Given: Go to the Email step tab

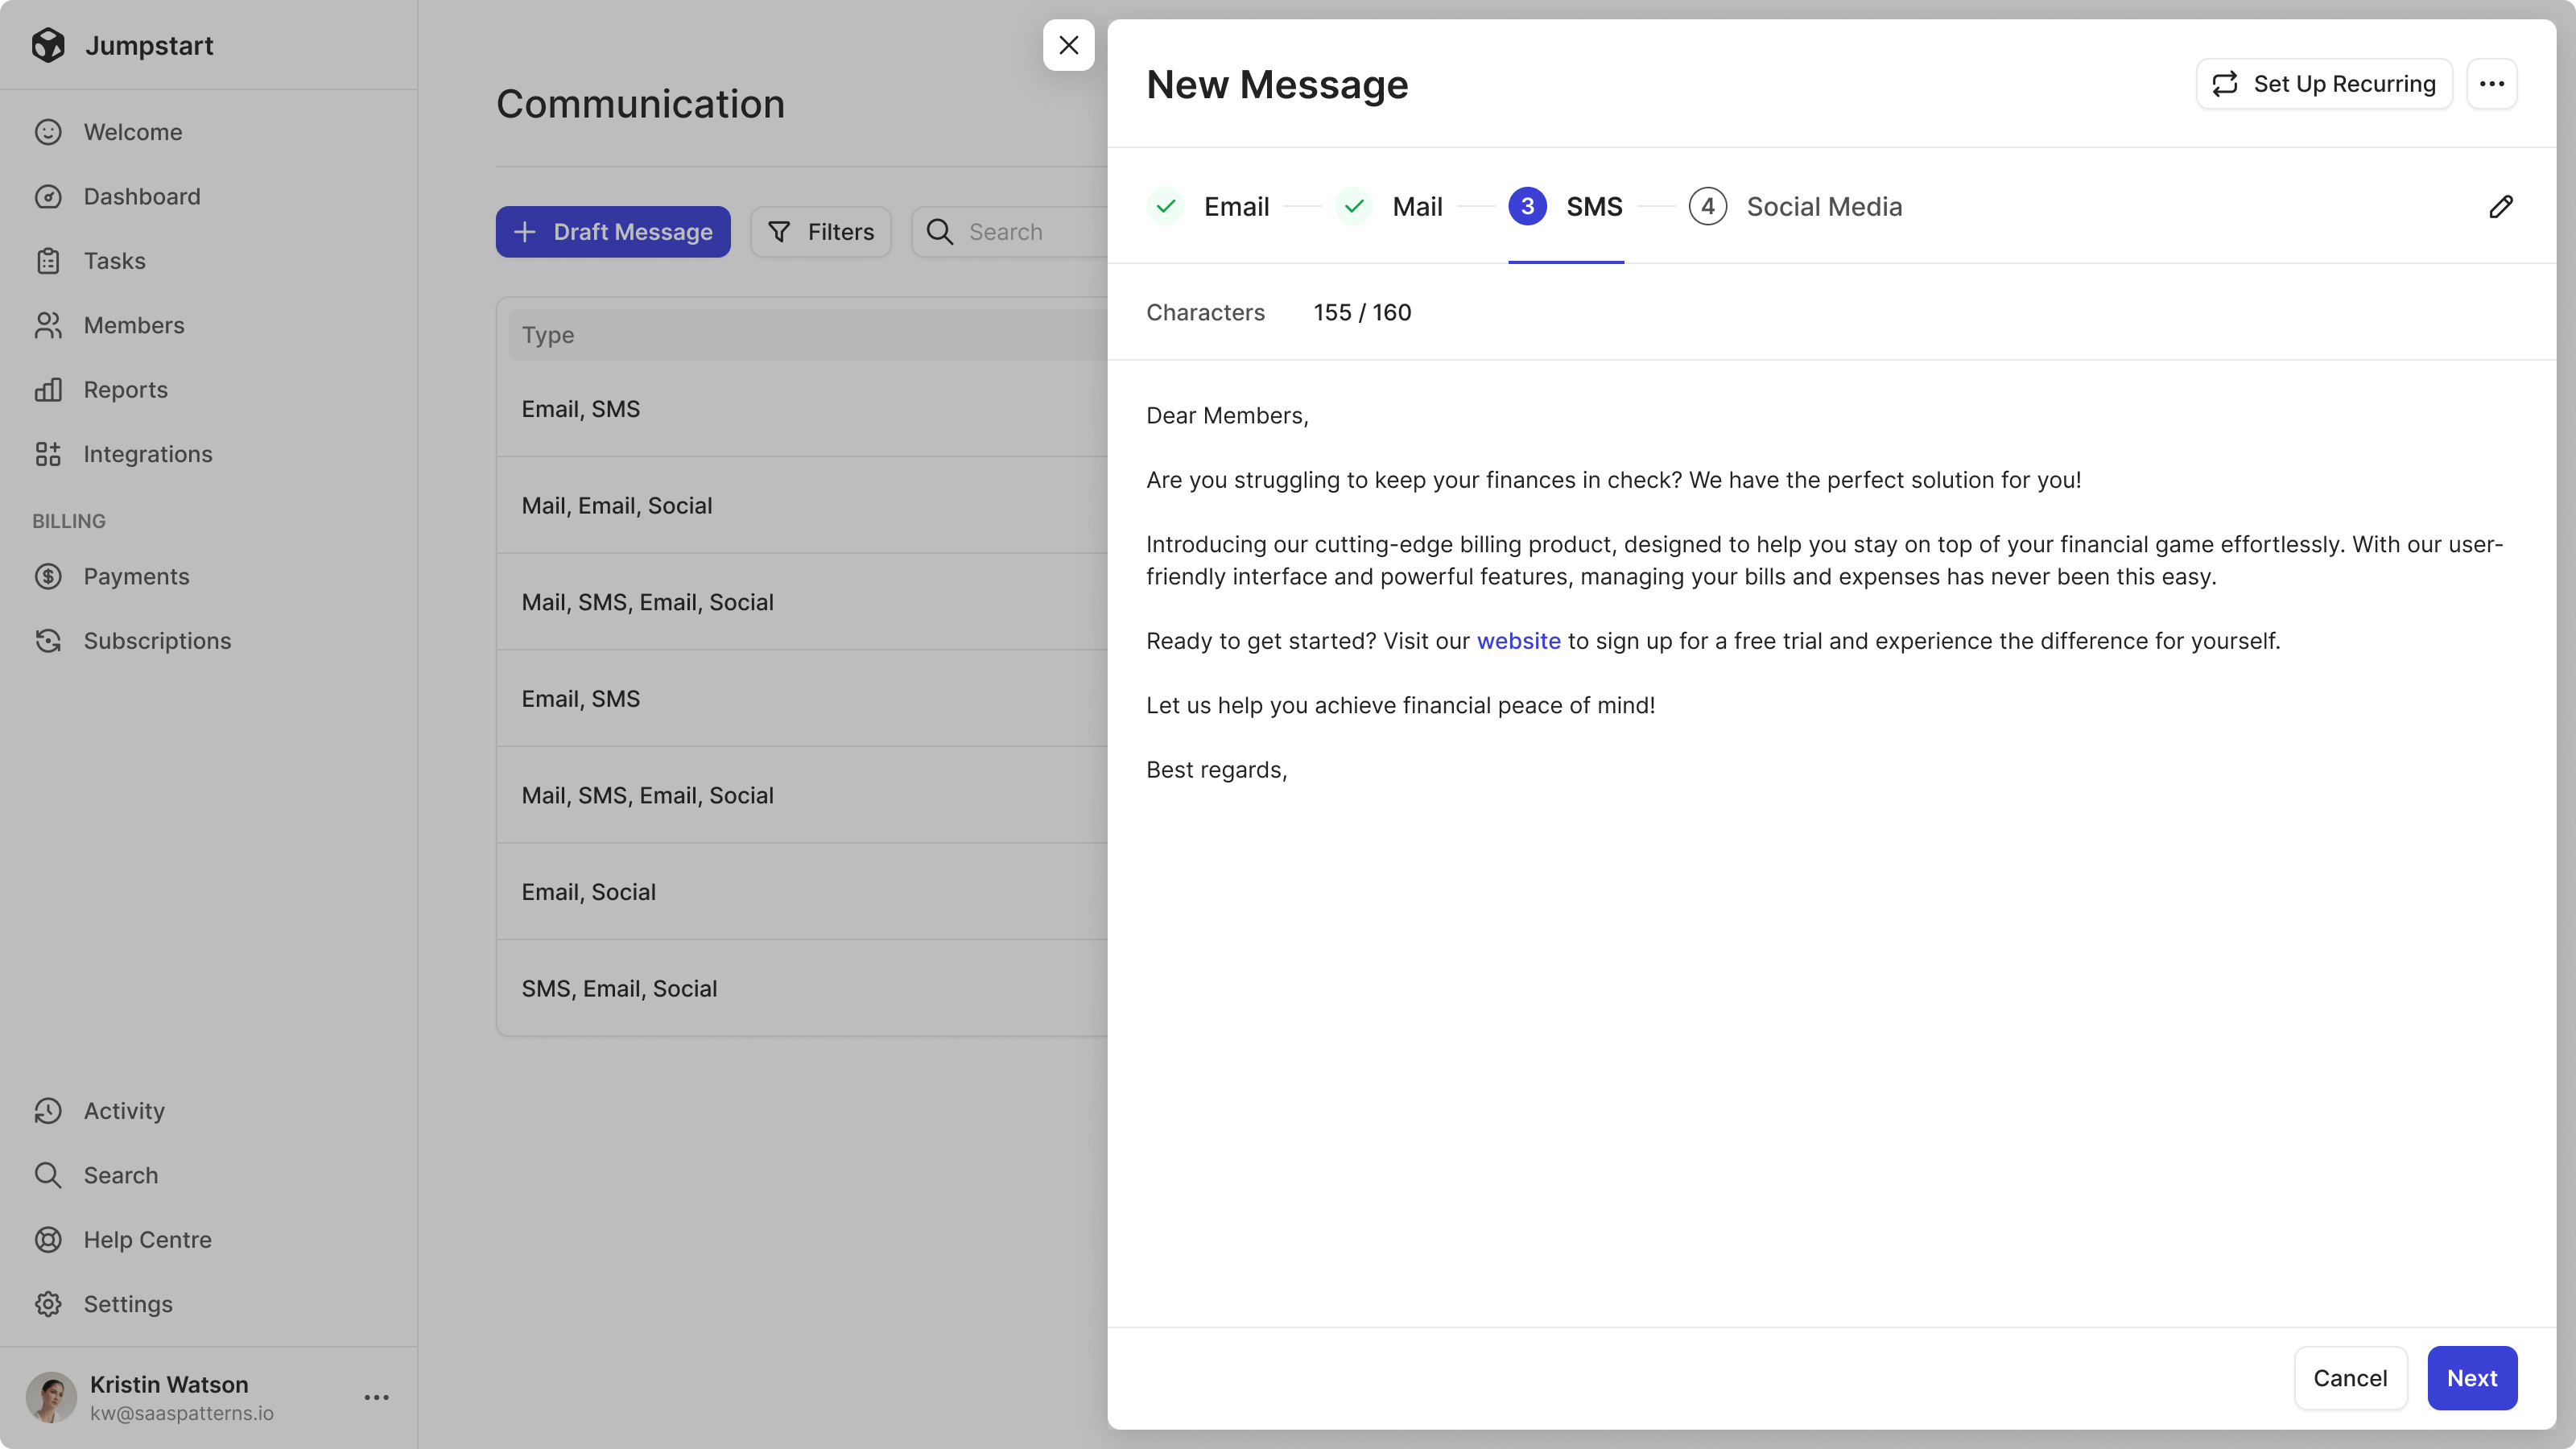Looking at the screenshot, I should pos(1208,206).
